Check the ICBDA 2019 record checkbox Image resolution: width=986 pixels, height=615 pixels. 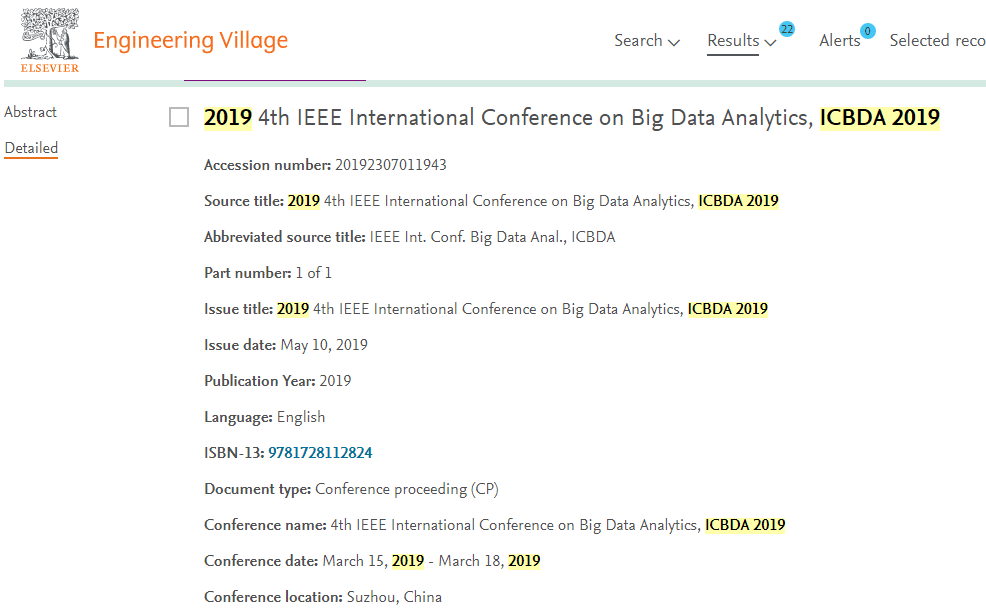tap(179, 118)
